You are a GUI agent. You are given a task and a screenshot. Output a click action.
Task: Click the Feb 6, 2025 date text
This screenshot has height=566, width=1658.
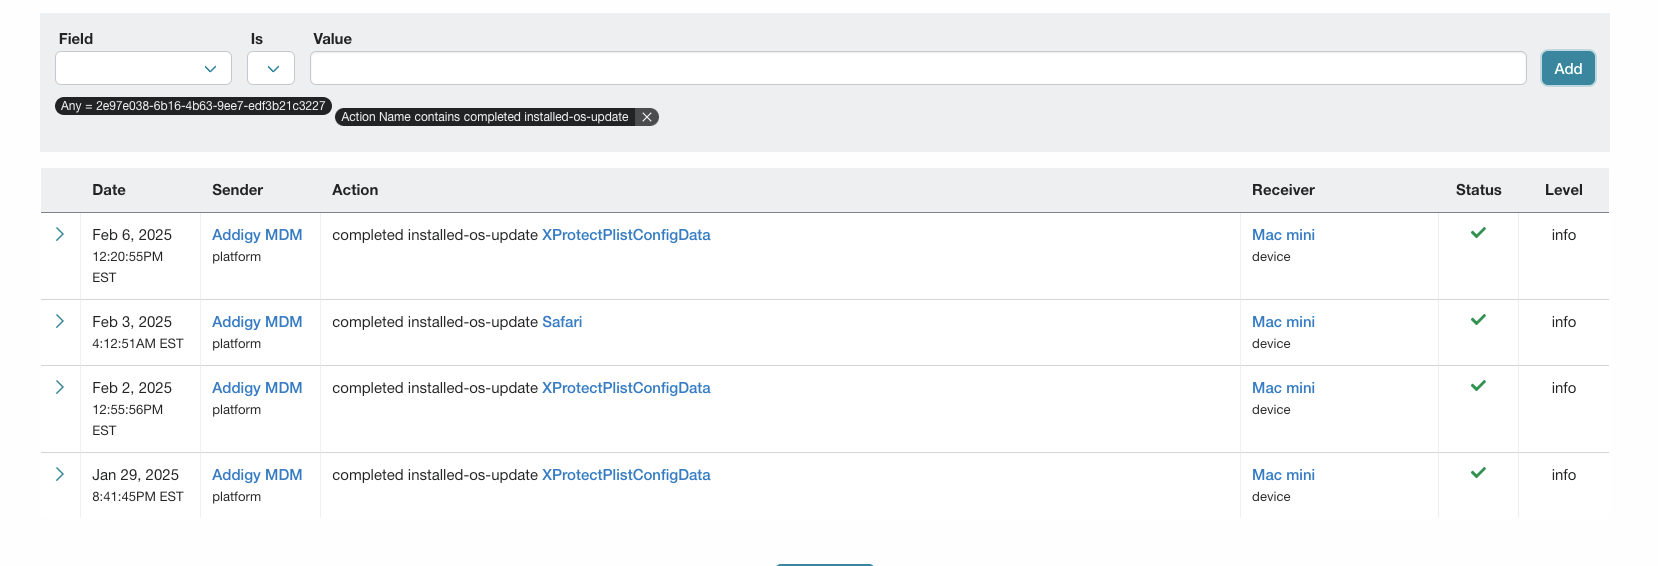coord(132,235)
